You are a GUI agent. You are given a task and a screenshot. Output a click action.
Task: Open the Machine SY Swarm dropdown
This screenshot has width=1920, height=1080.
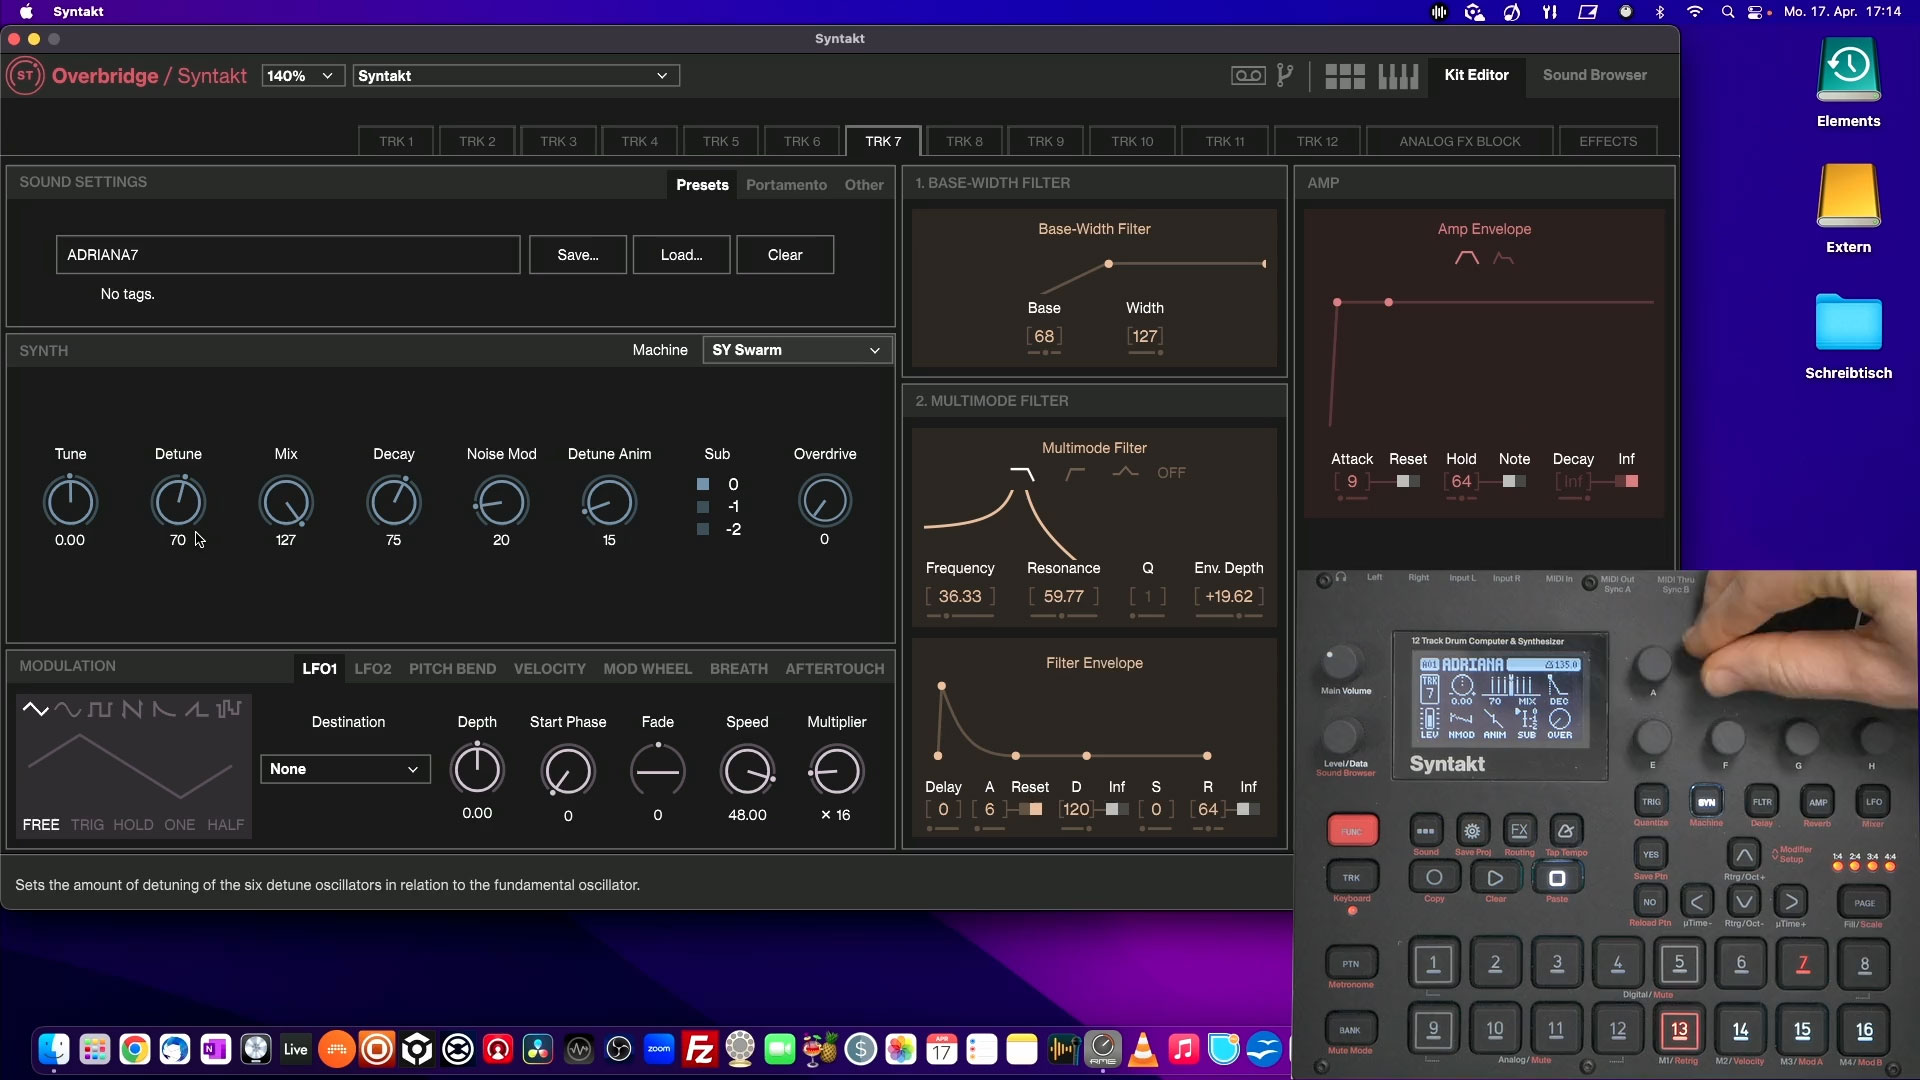[797, 350]
